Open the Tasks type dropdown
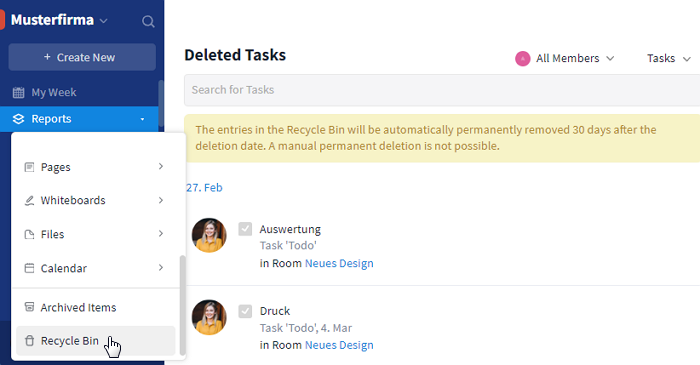Image resolution: width=700 pixels, height=365 pixels. pos(669,58)
